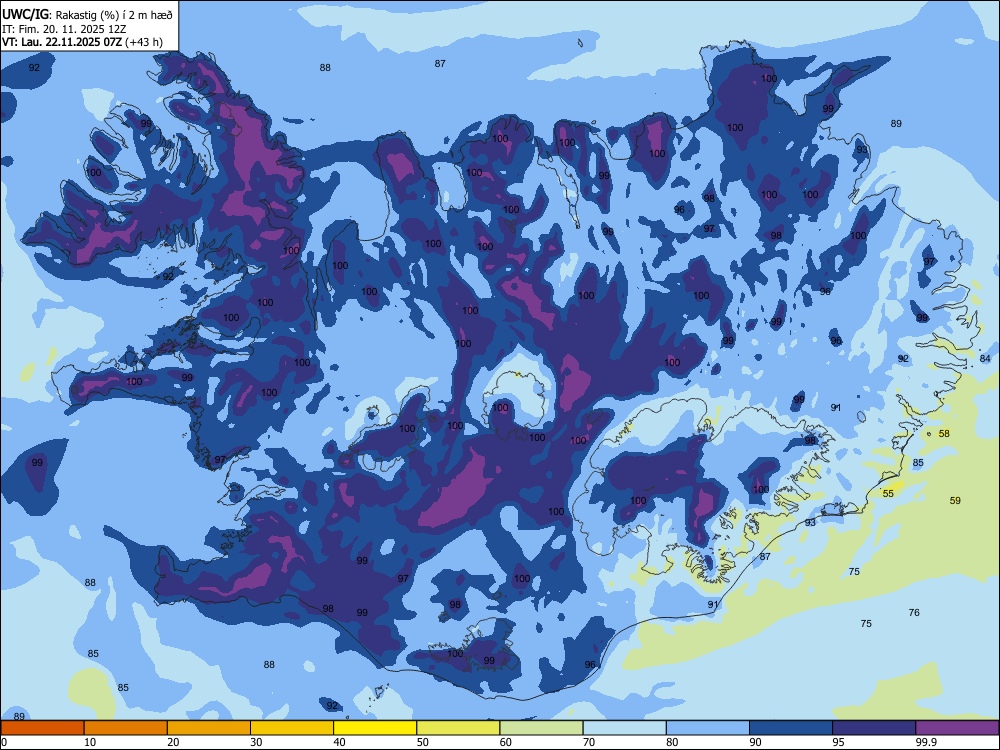Click the legend tick label '60'
The image size is (1000, 750).
click(x=506, y=742)
